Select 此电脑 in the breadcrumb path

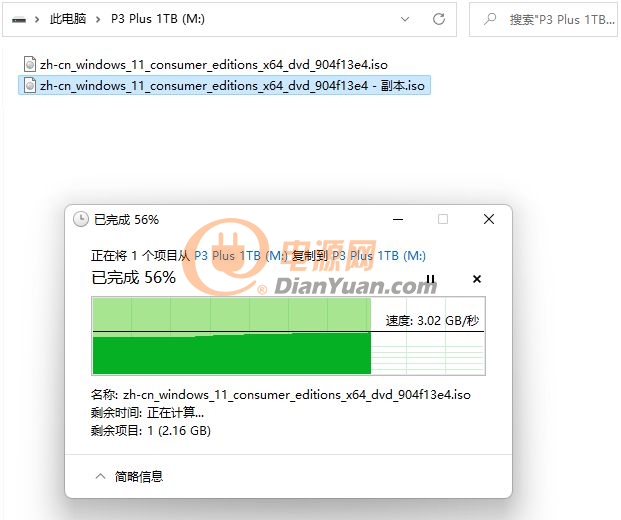pos(68,19)
